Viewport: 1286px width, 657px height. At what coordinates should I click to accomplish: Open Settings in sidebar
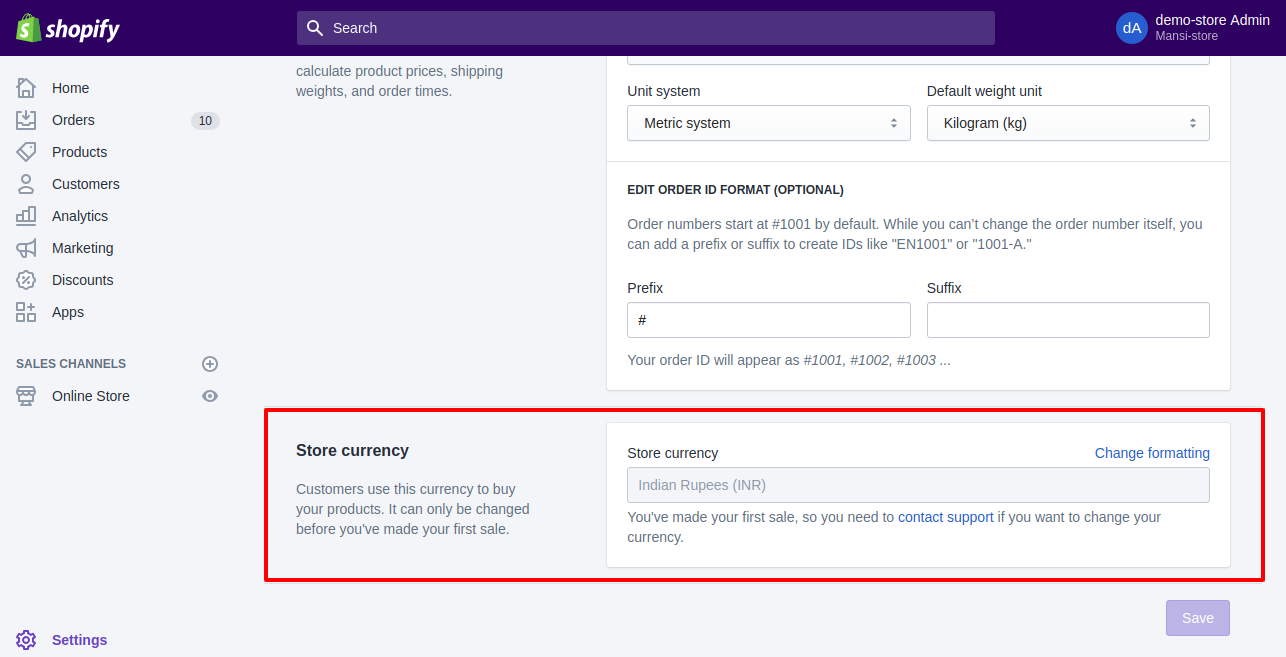(79, 640)
